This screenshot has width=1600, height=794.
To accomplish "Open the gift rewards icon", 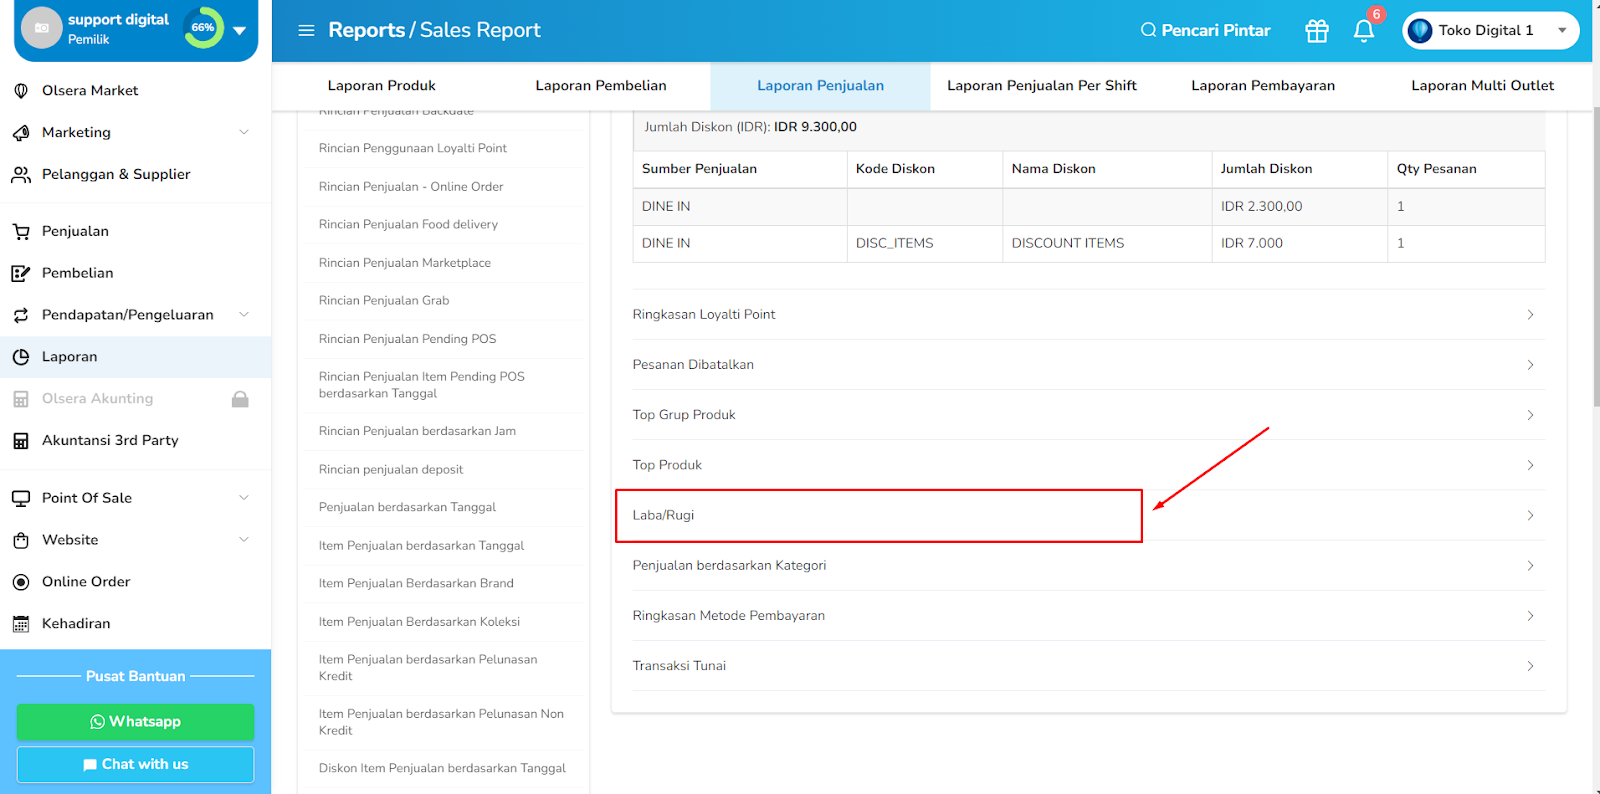I will click(1317, 31).
